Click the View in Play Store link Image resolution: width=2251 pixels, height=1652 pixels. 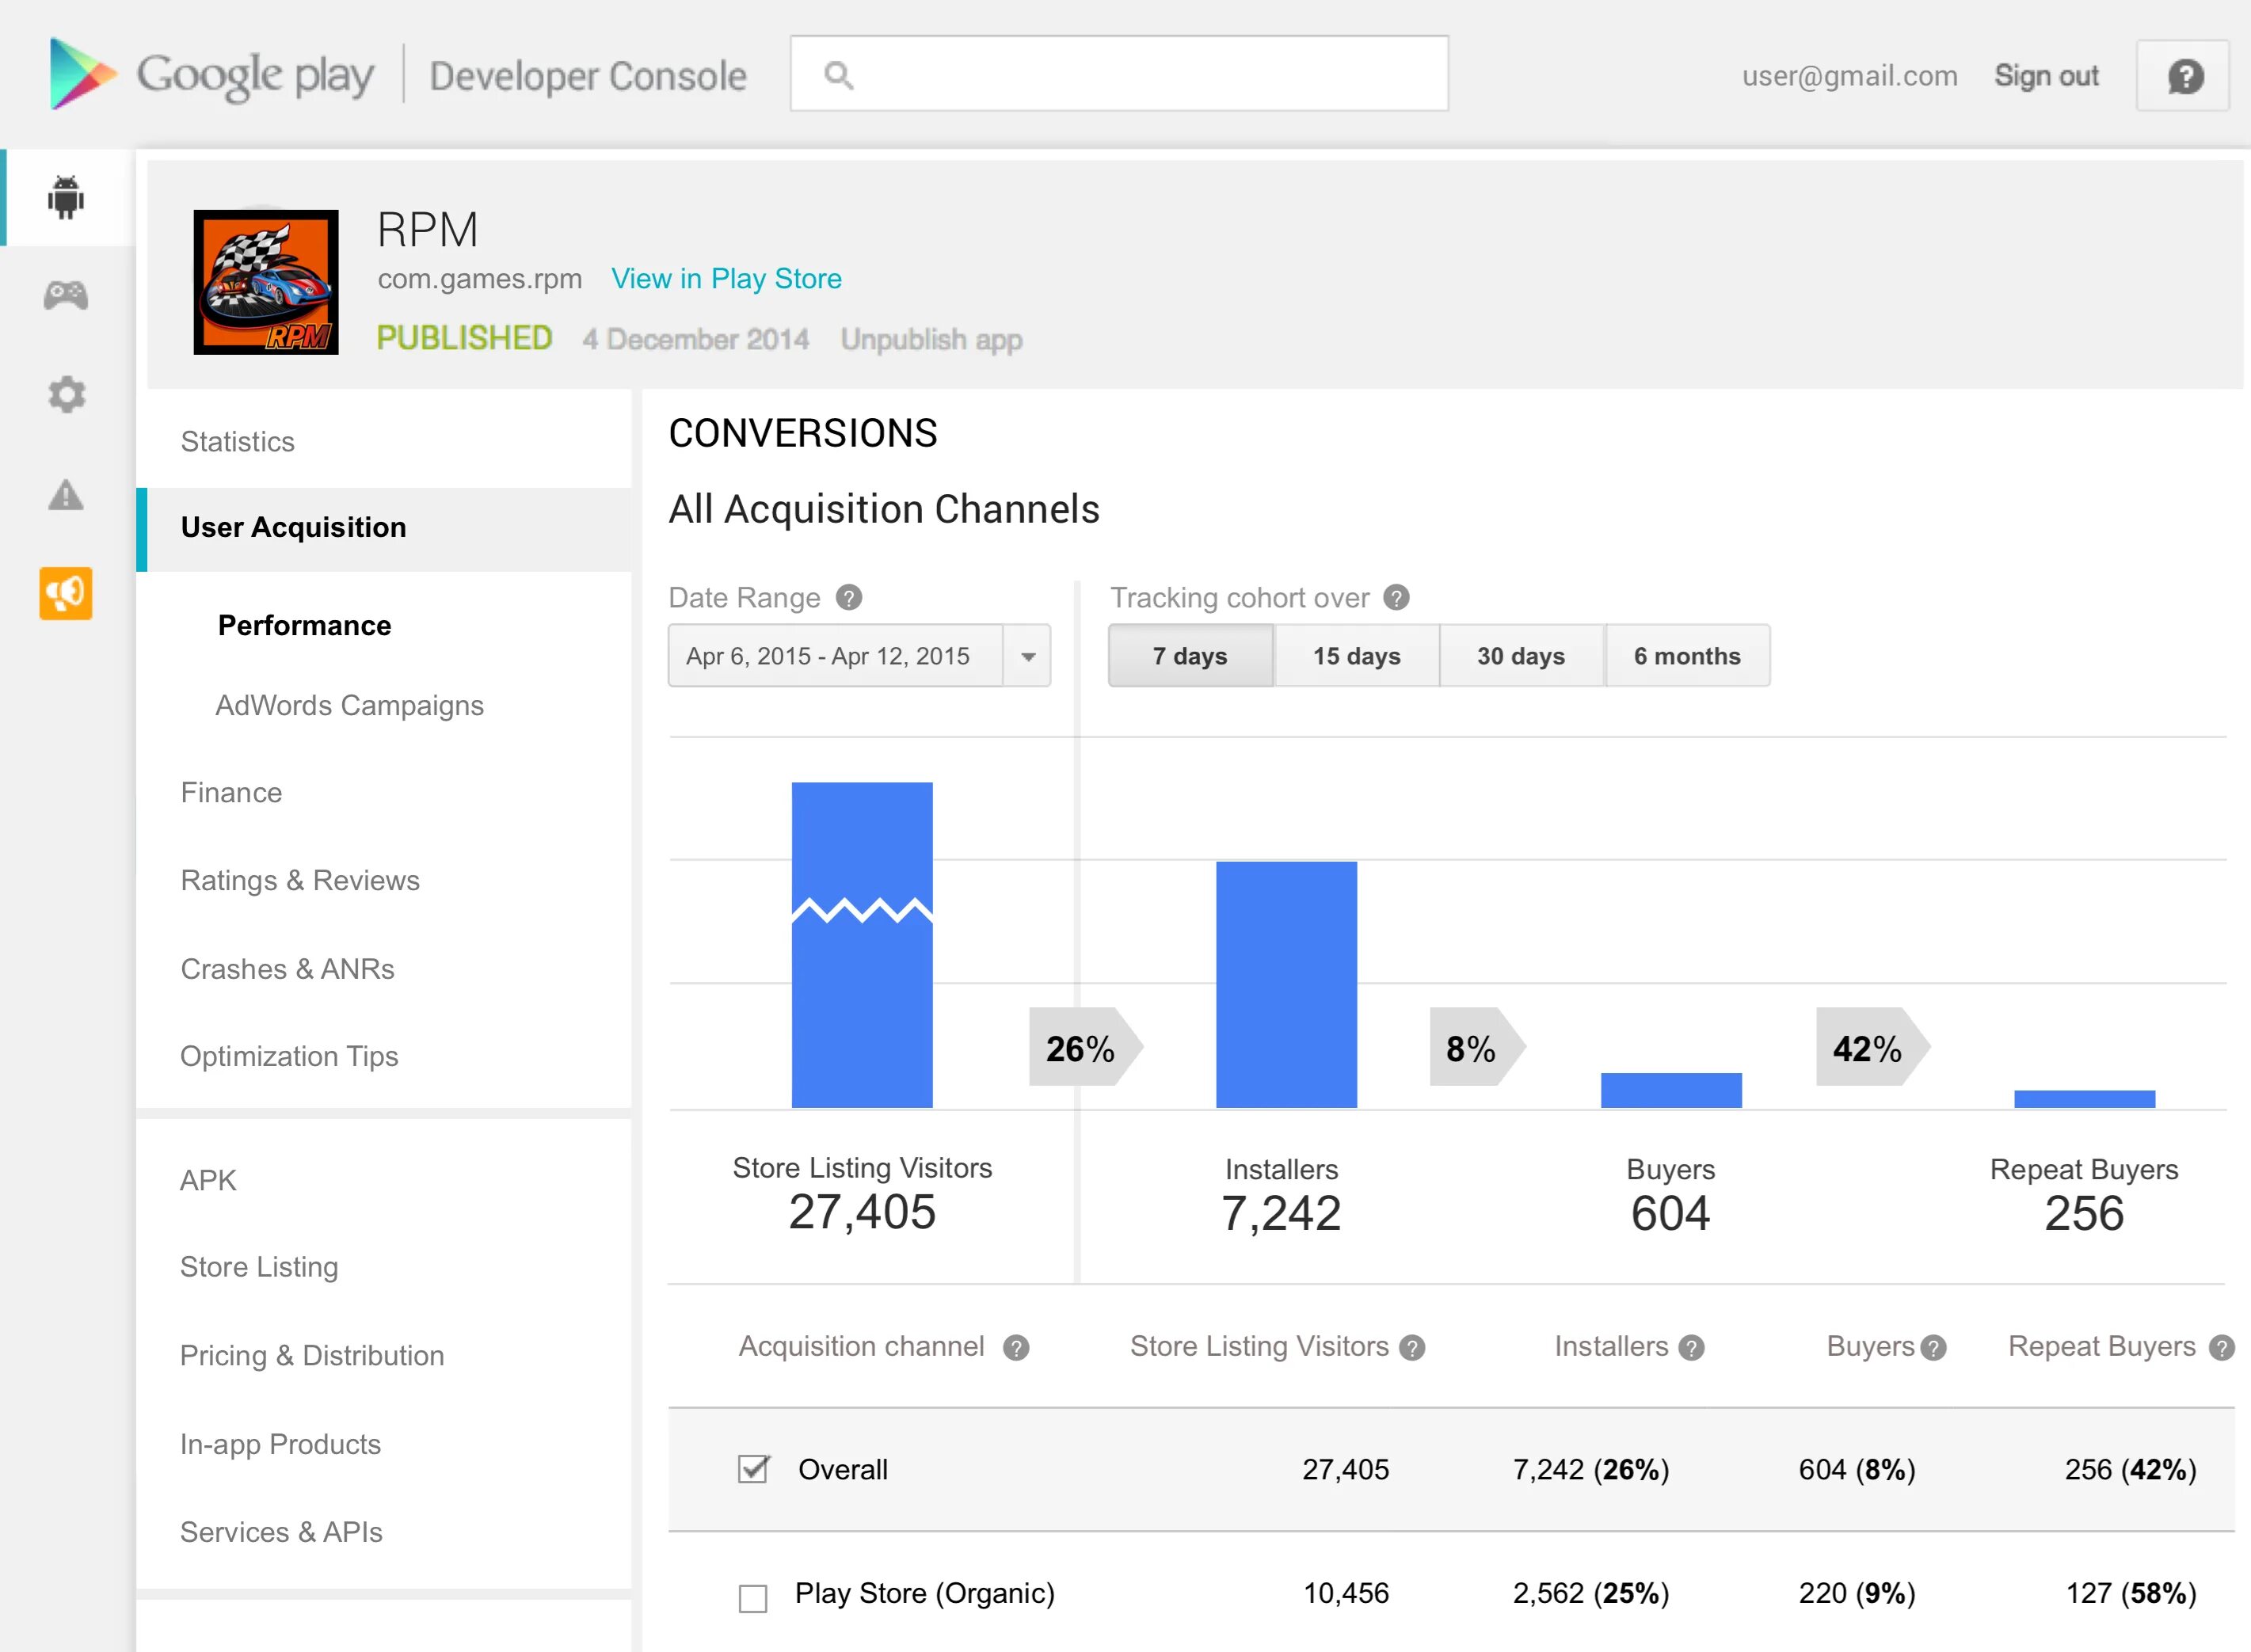tap(726, 279)
